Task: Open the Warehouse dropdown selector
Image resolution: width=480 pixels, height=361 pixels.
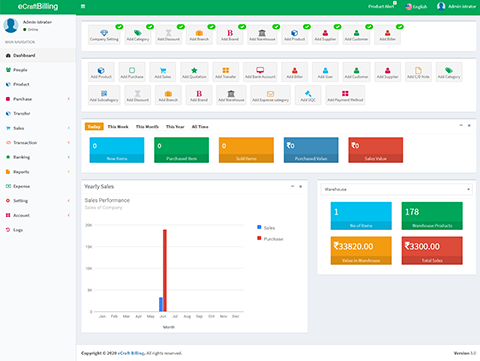Action: 396,189
